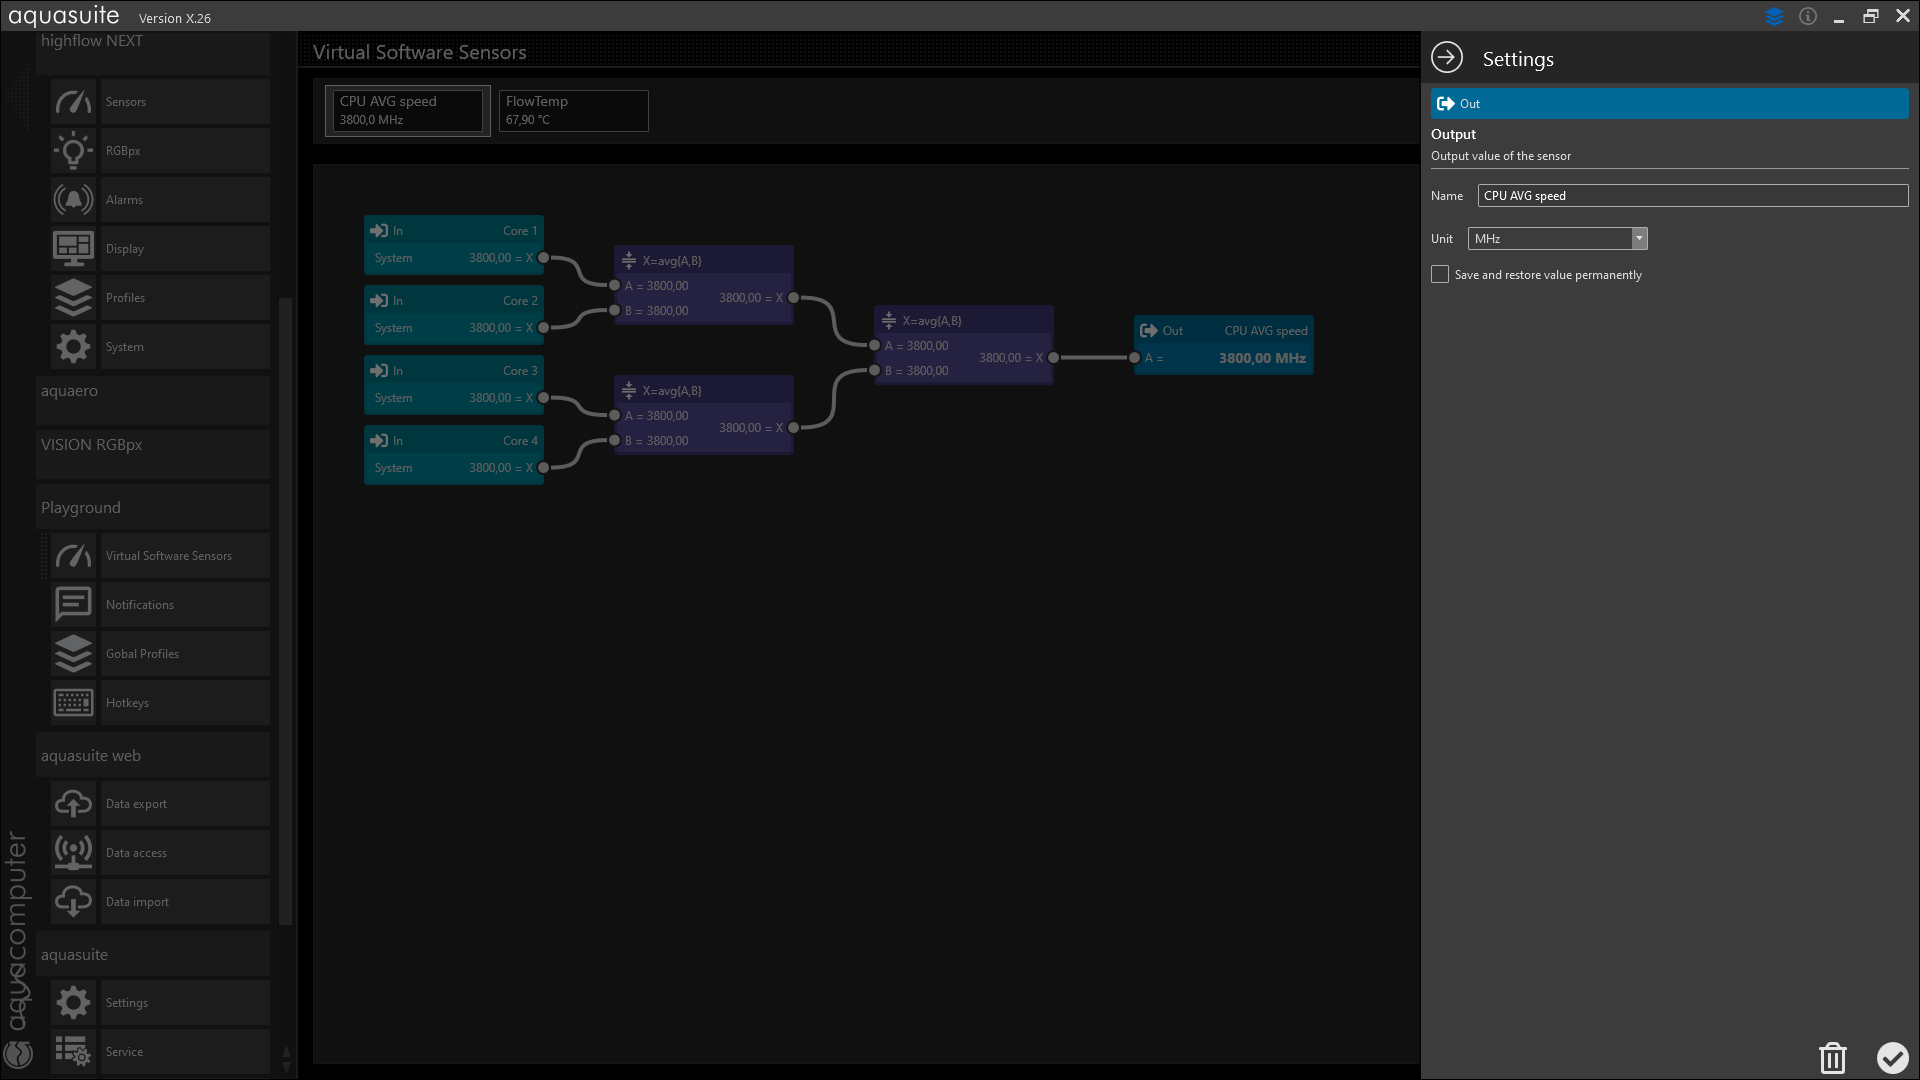Select the Core 2 input node
1920x1080 pixels.
pyautogui.click(x=454, y=315)
